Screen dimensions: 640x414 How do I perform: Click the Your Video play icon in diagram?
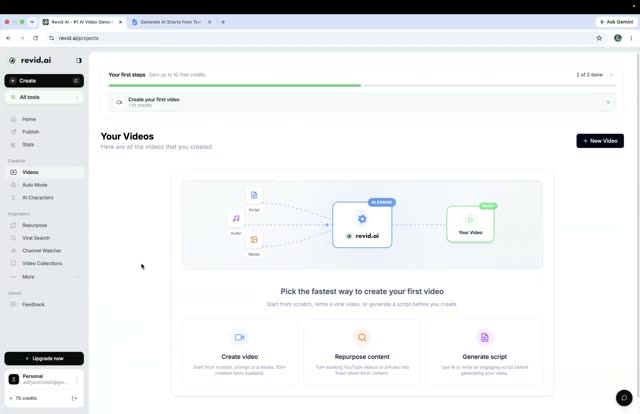pyautogui.click(x=470, y=220)
